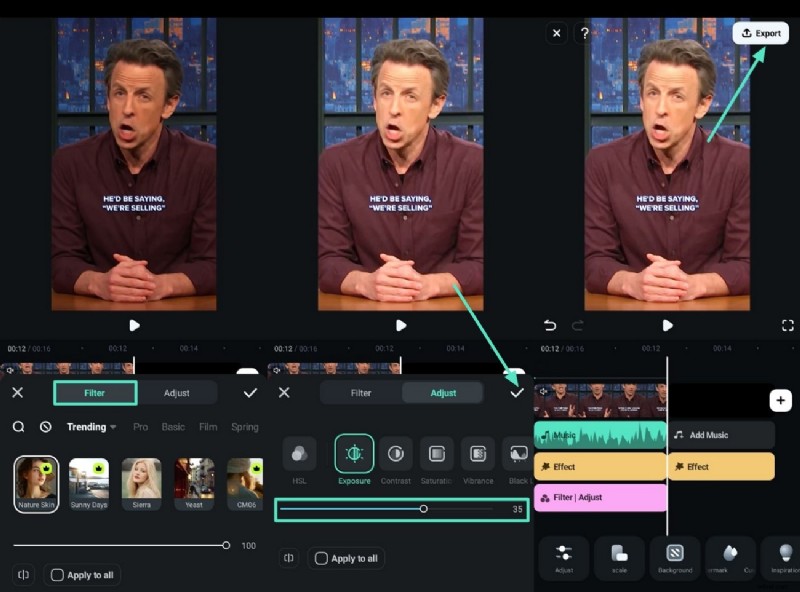Screen dimensions: 800x592
Task: Open the Vibrance adjustment
Action: 479,452
